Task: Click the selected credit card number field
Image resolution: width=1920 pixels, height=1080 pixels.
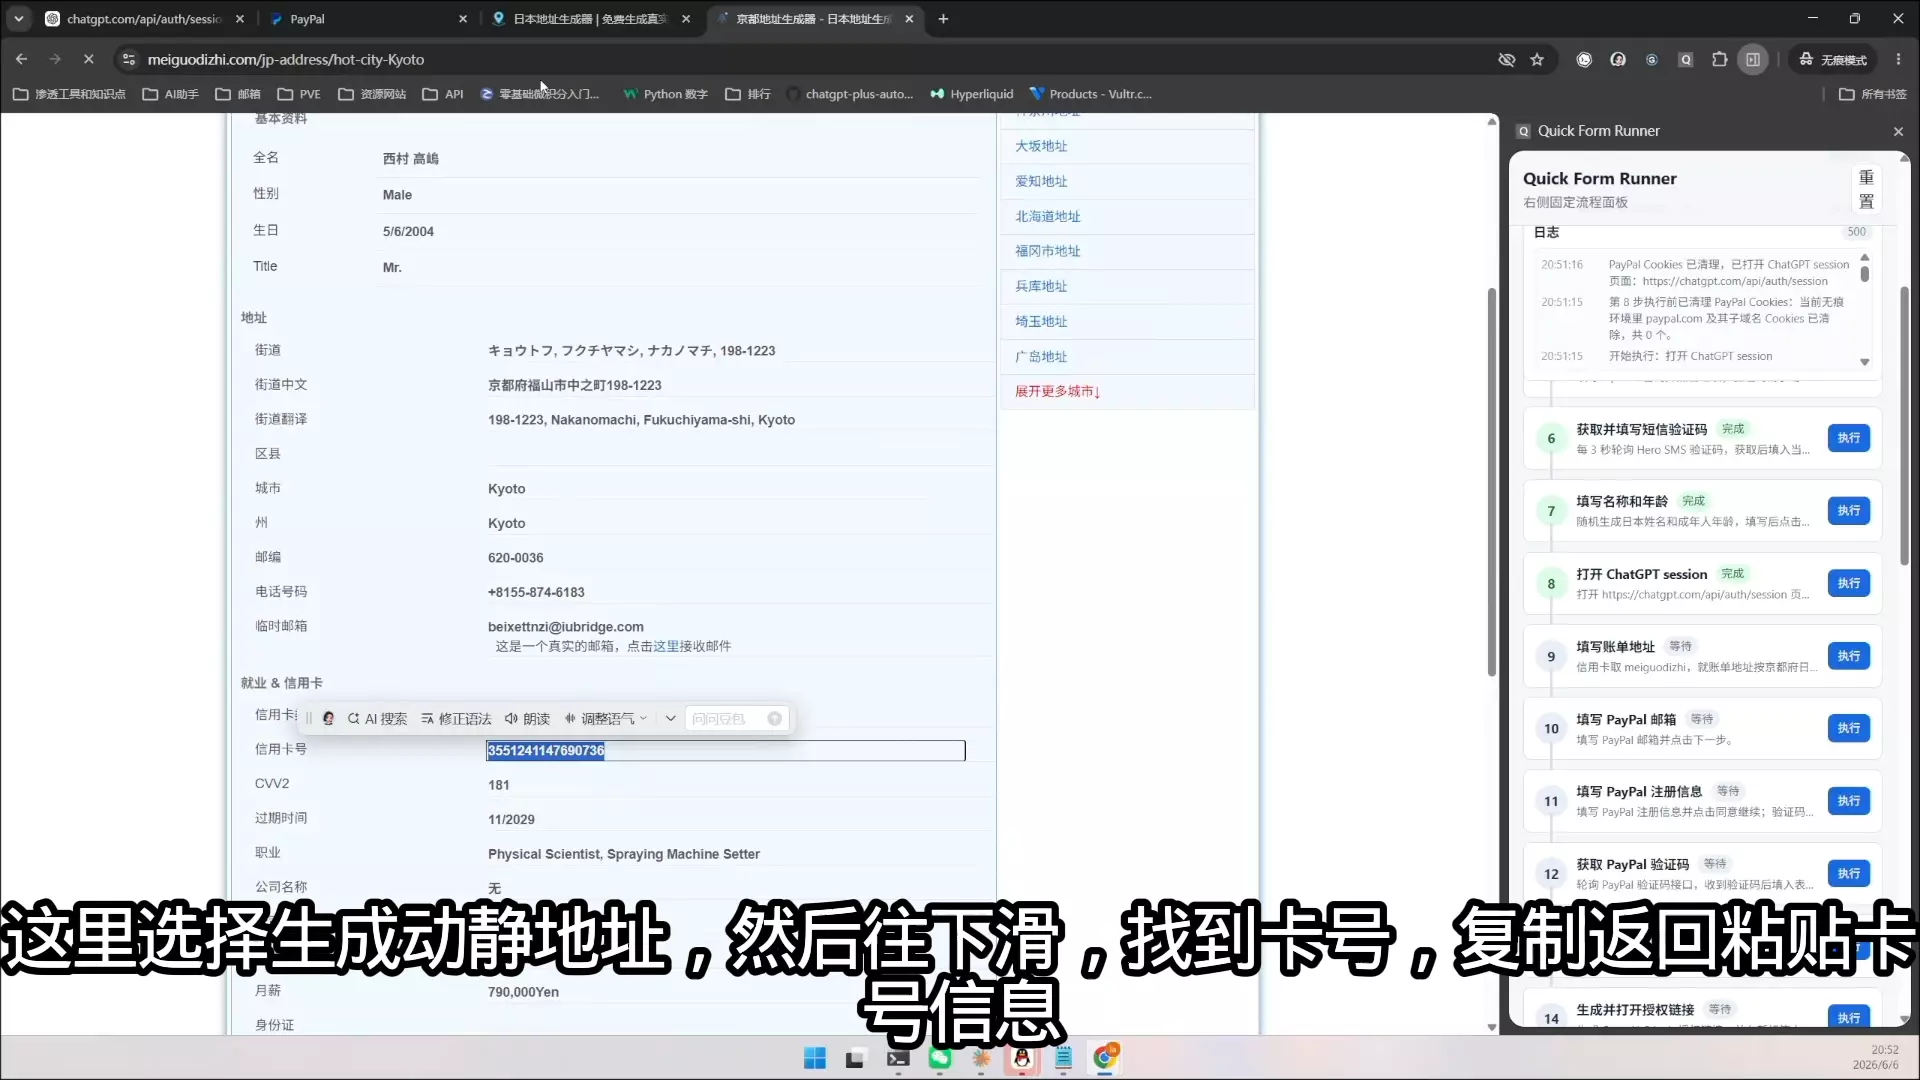Action: [x=725, y=751]
